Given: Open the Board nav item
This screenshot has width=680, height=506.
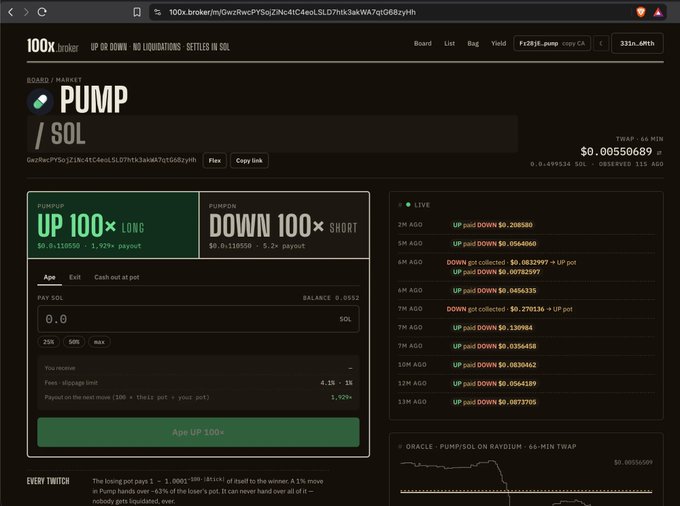Looking at the screenshot, I should point(422,43).
